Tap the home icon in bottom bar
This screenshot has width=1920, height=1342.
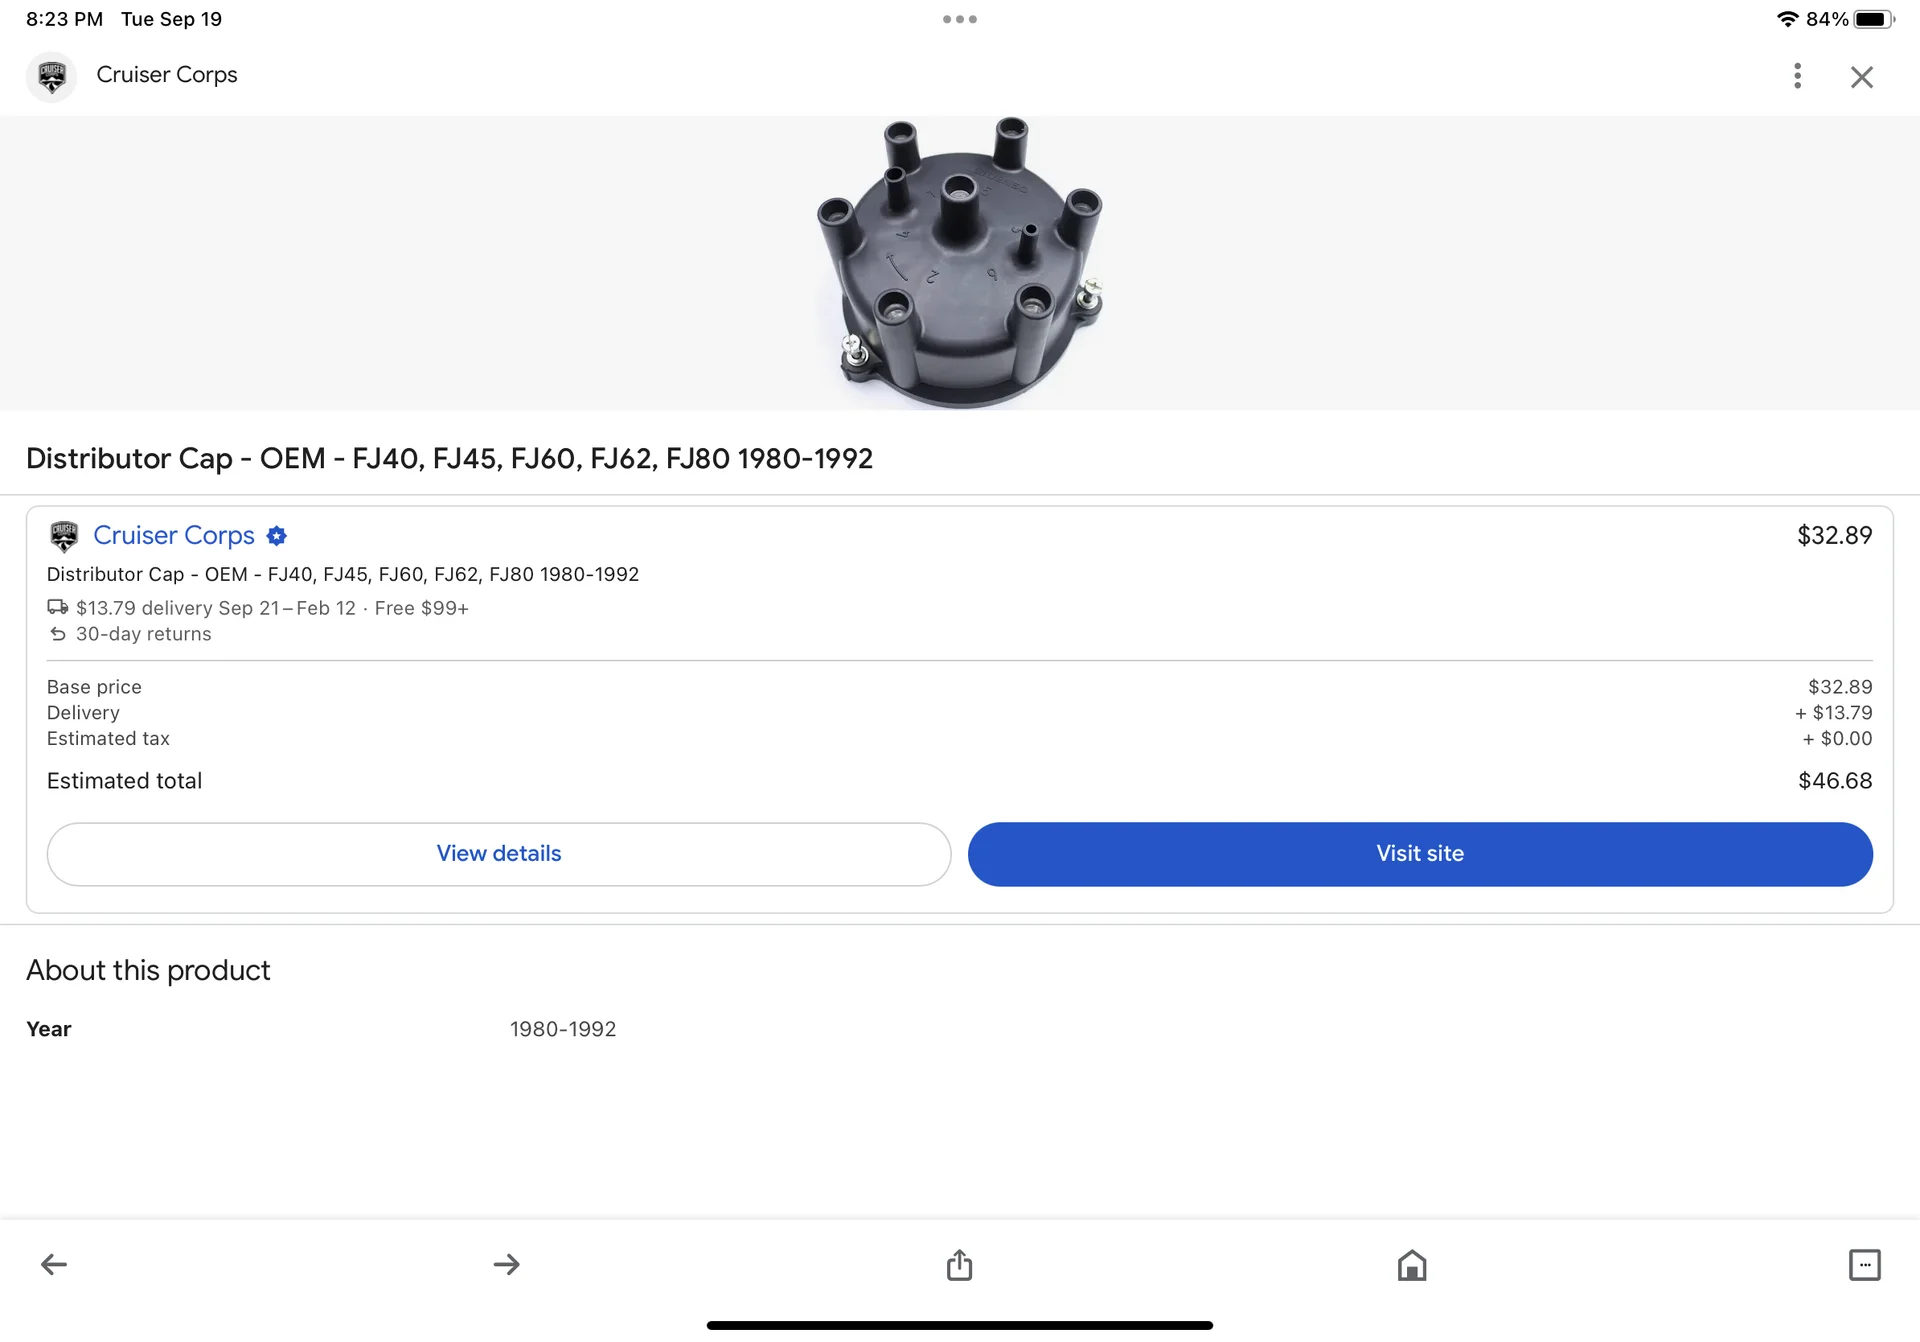1412,1265
